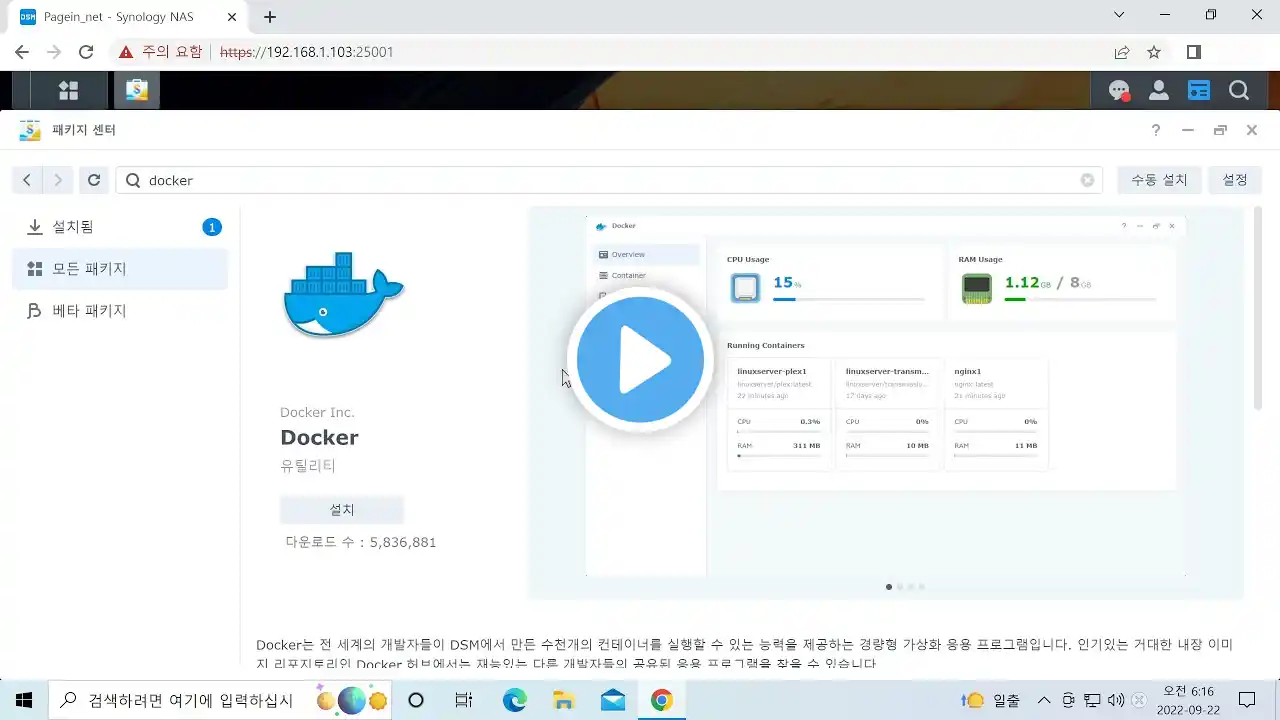1280x720 pixels.
Task: Click the package detail vertical scrollbar
Action: pyautogui.click(x=1258, y=308)
